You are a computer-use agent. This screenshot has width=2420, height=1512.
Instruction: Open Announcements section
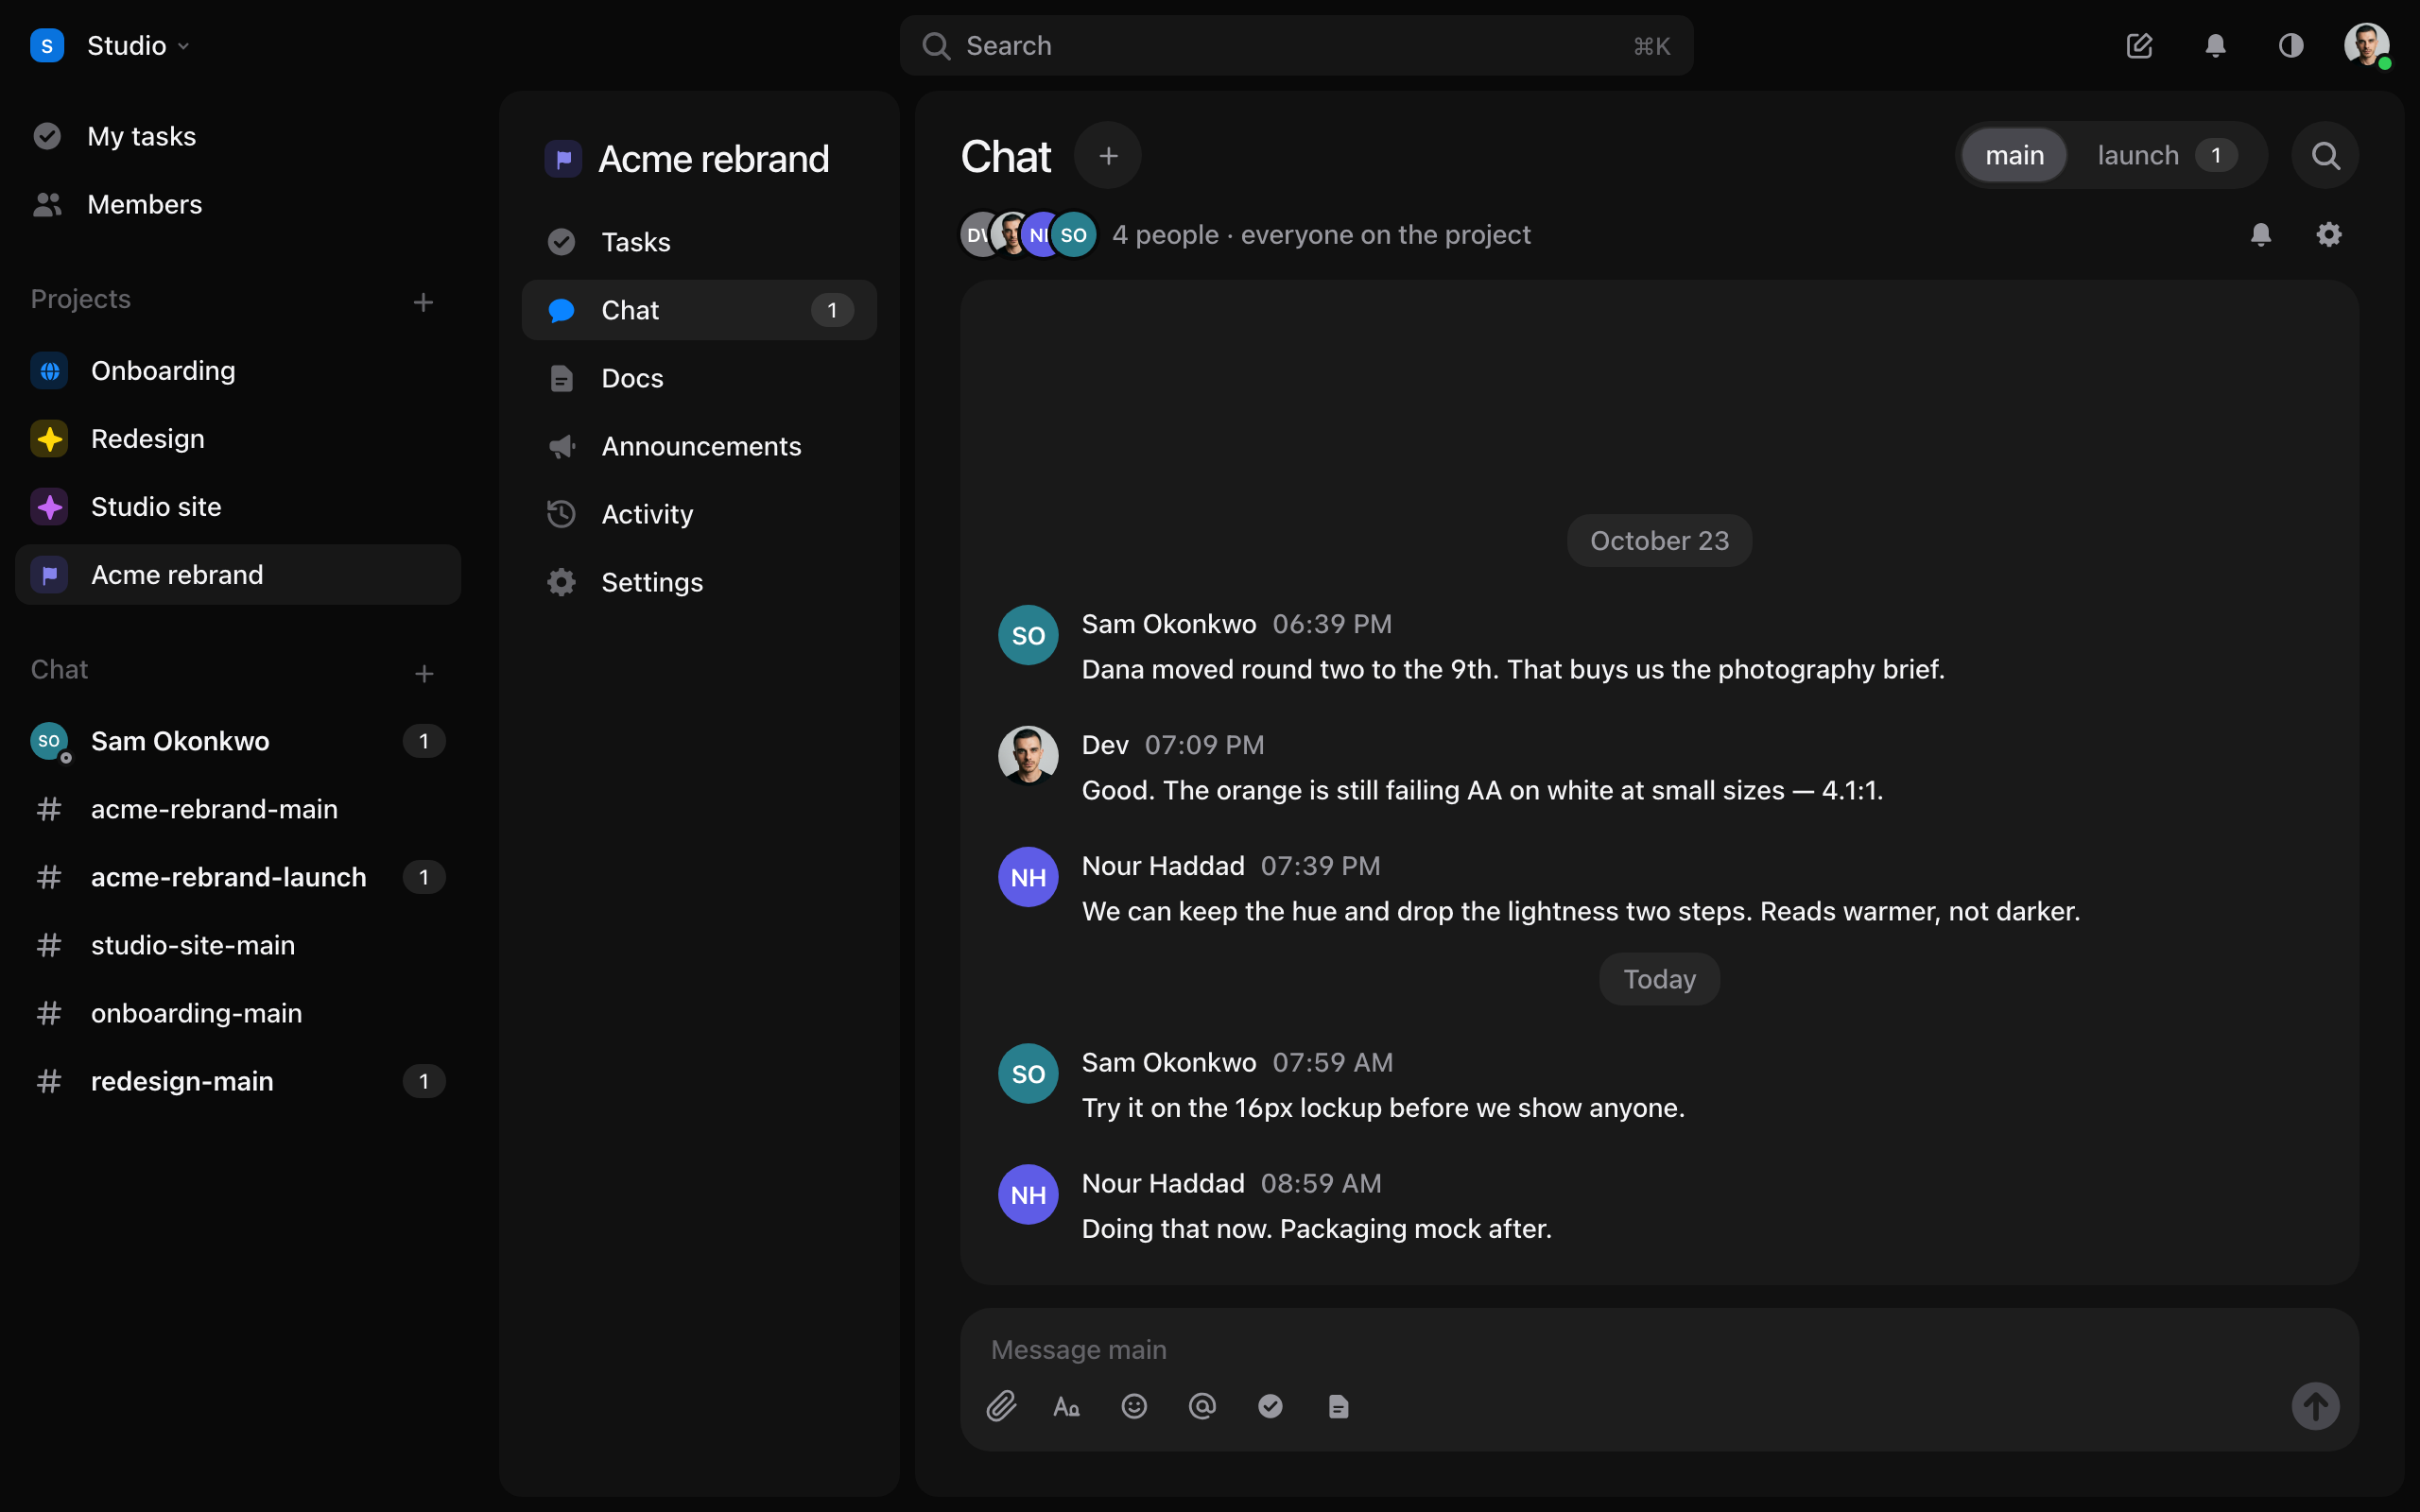click(x=699, y=446)
